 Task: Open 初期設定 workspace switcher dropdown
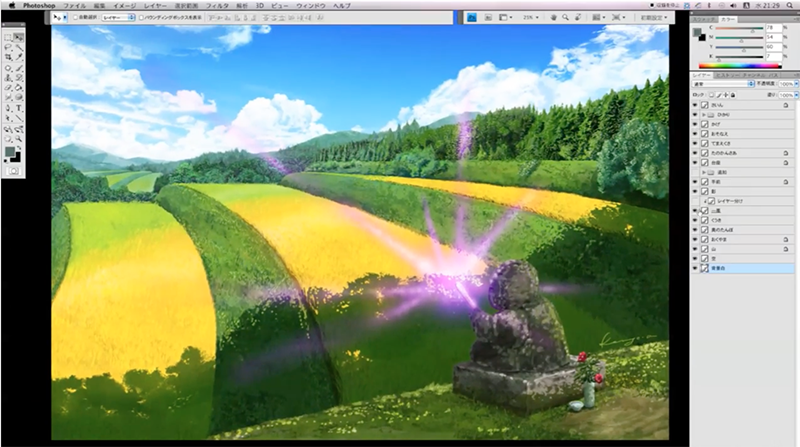[x=654, y=17]
